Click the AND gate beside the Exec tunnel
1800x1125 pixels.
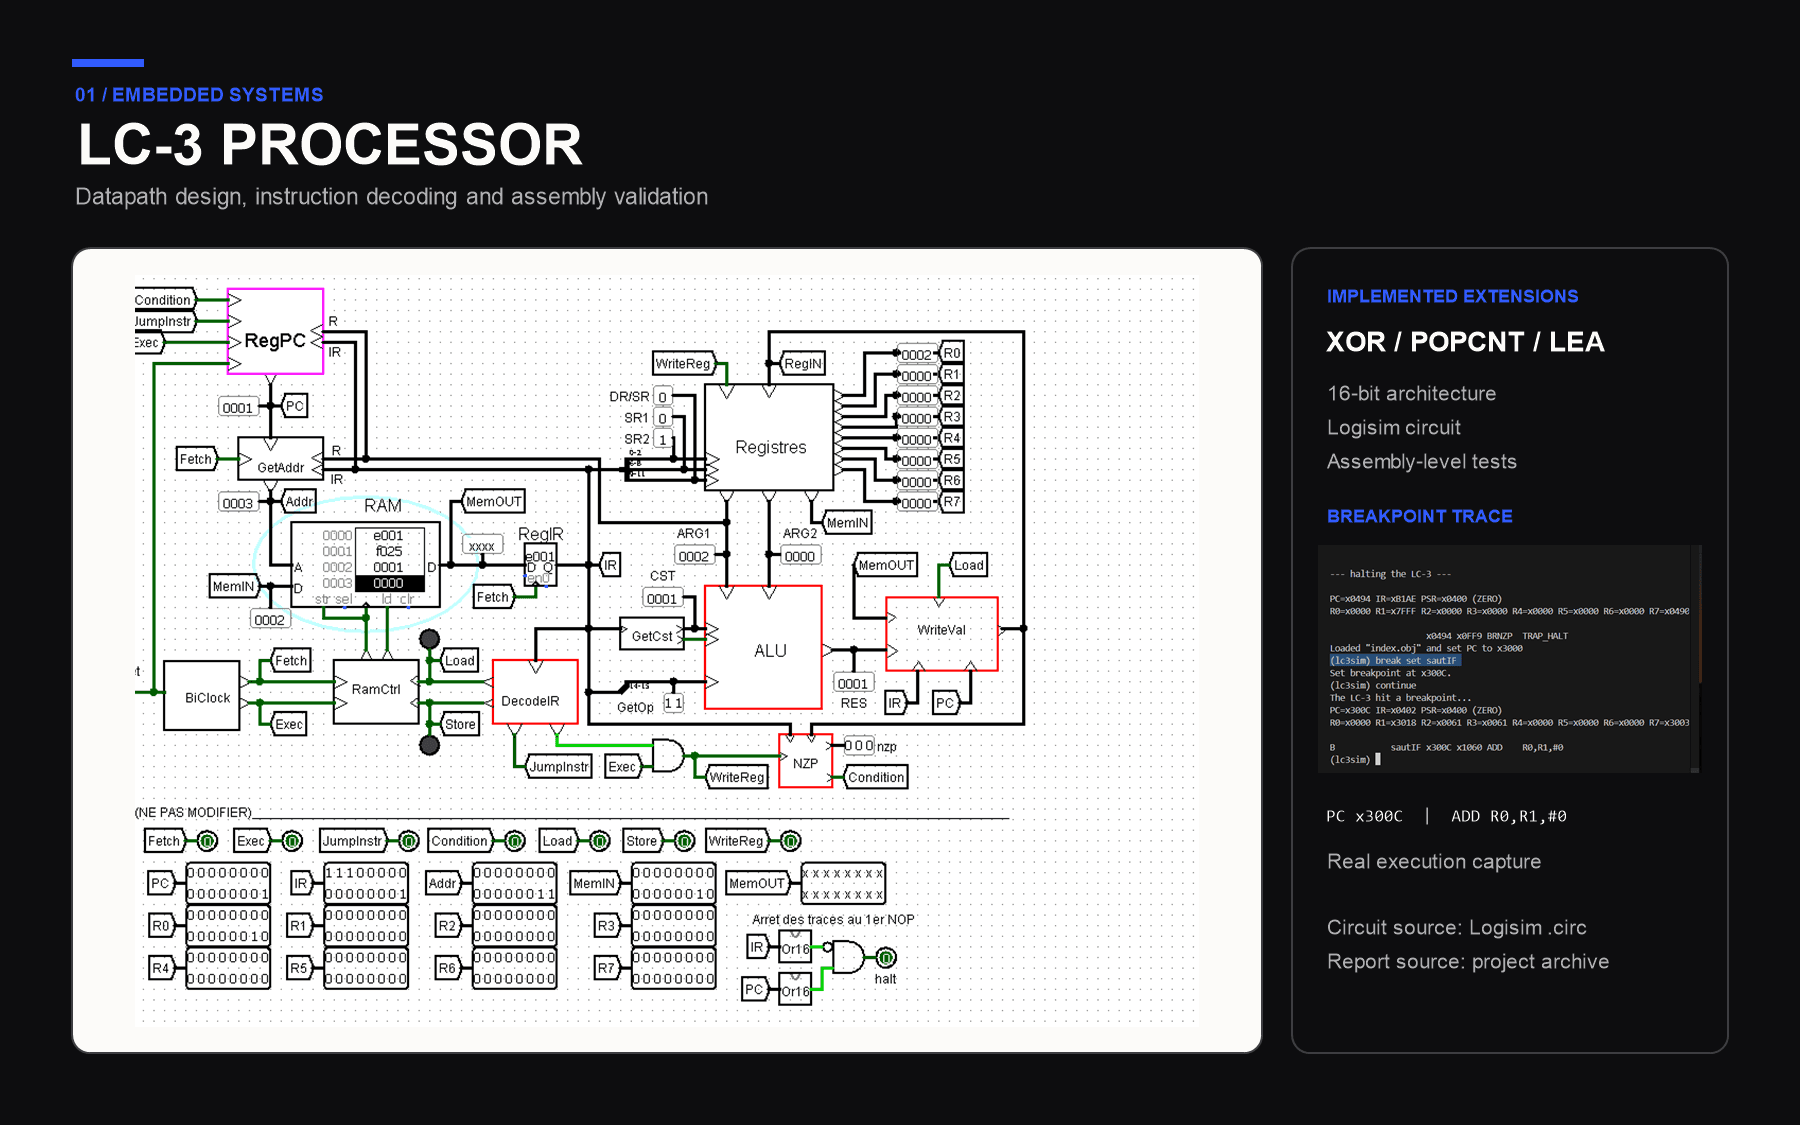668,756
